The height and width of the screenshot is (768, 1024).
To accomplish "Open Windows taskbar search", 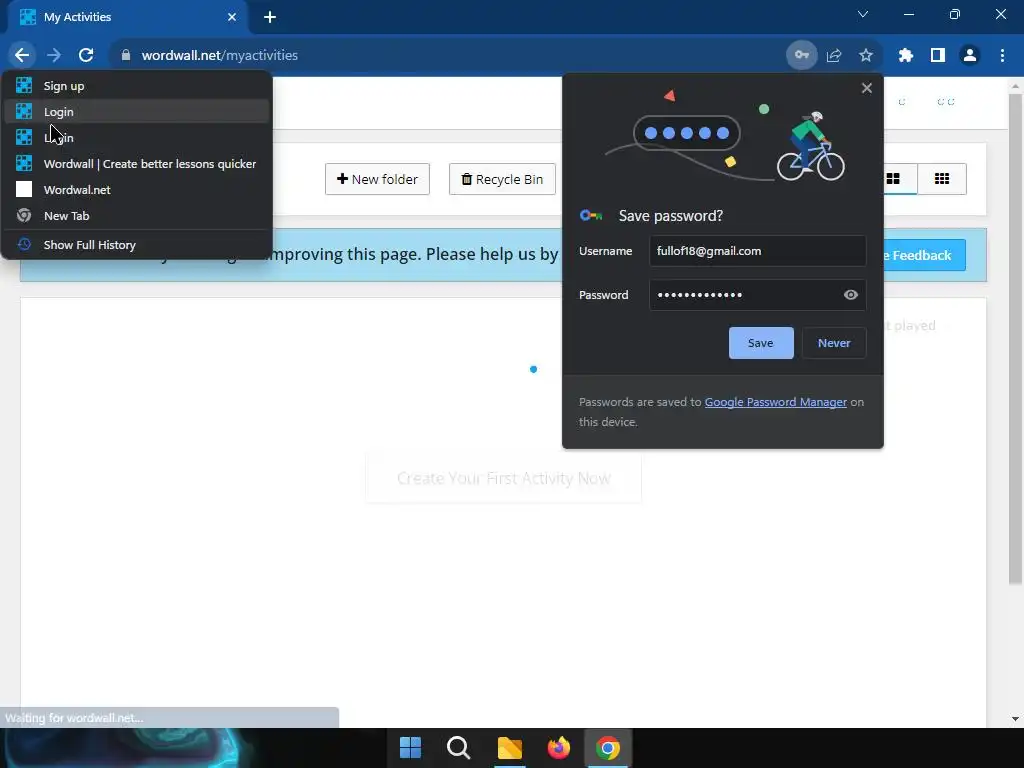I will pos(458,748).
